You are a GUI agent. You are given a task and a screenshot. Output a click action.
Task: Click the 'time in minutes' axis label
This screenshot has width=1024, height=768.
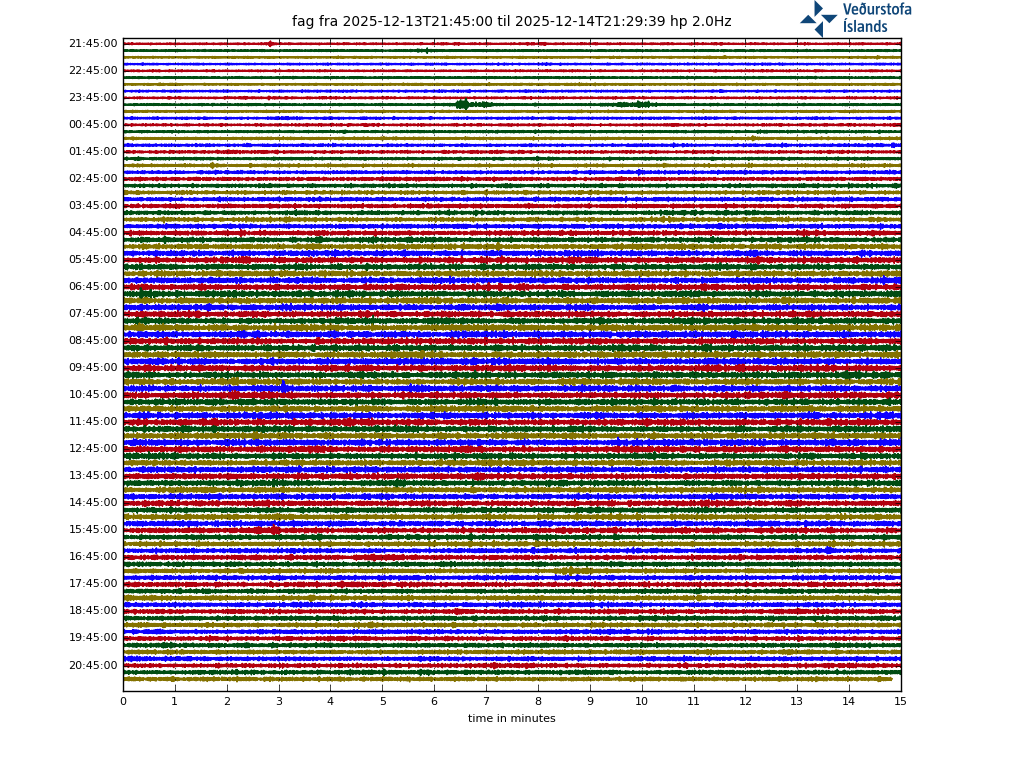tap(511, 718)
